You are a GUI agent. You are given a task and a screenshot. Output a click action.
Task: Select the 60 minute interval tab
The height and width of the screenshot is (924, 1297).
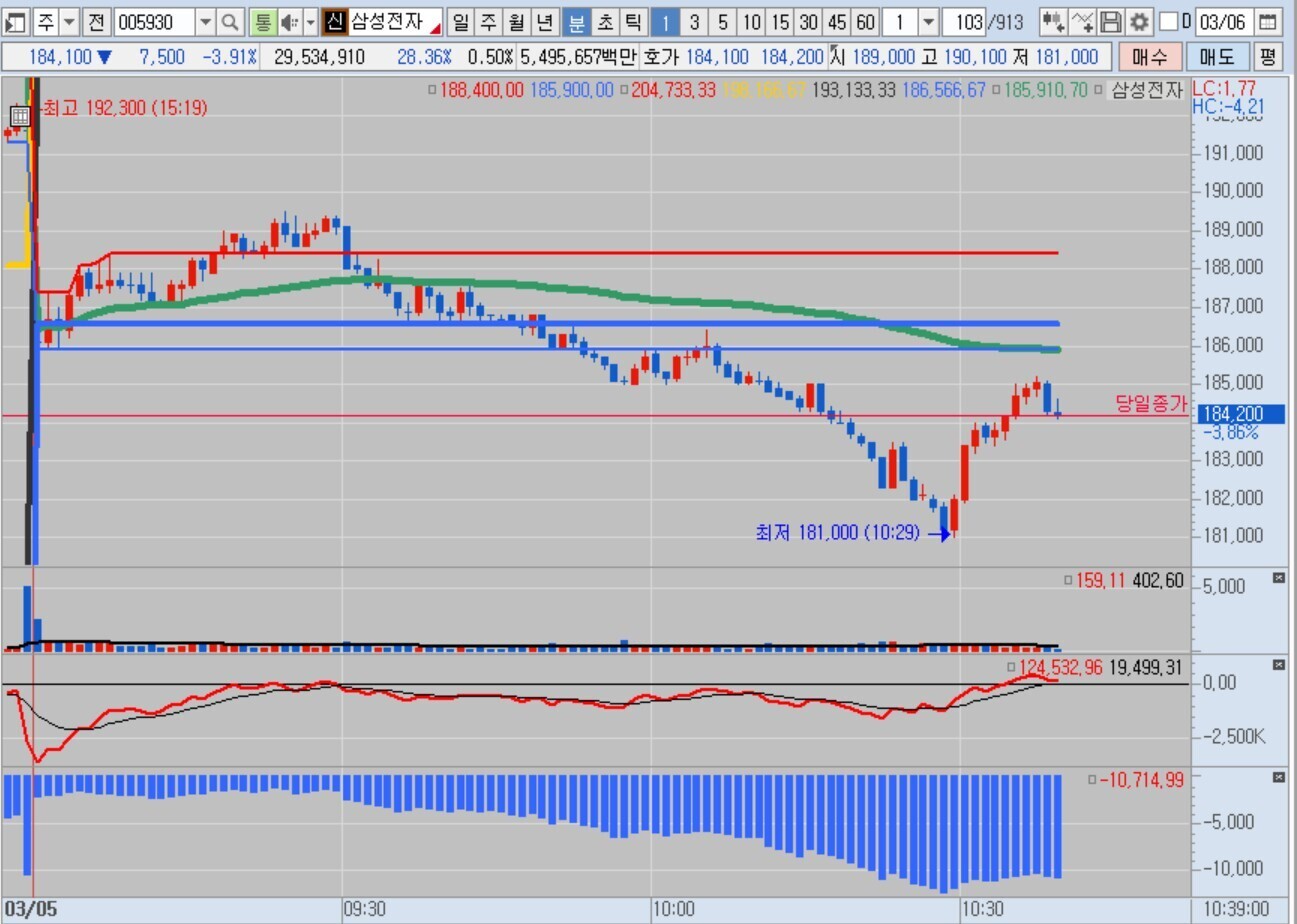coord(866,22)
